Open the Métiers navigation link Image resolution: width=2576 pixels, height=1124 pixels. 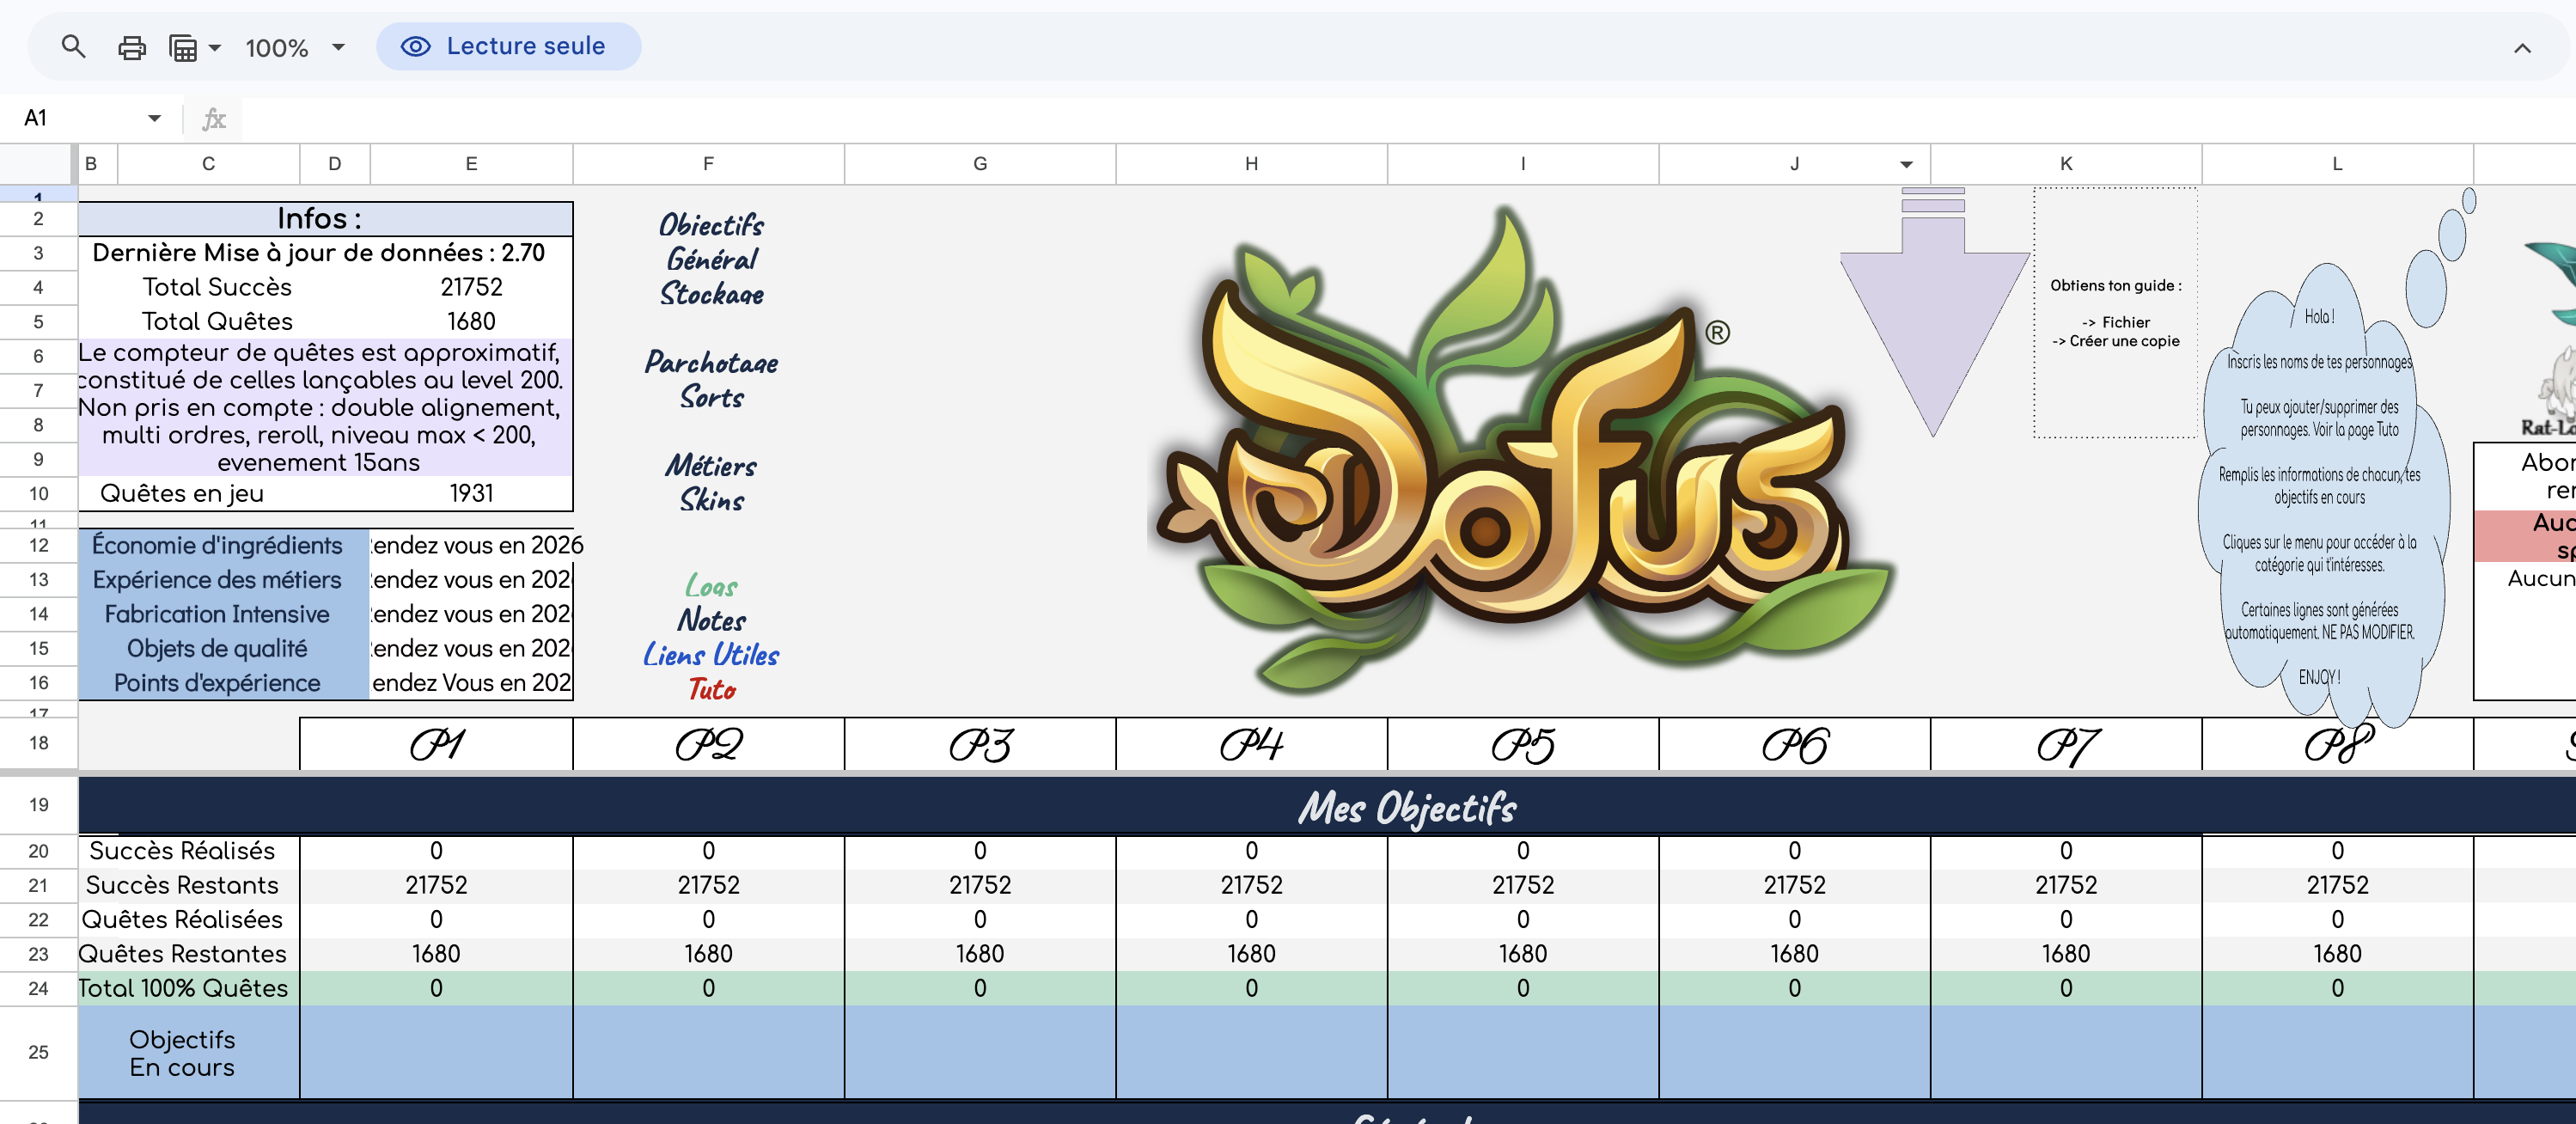point(711,466)
